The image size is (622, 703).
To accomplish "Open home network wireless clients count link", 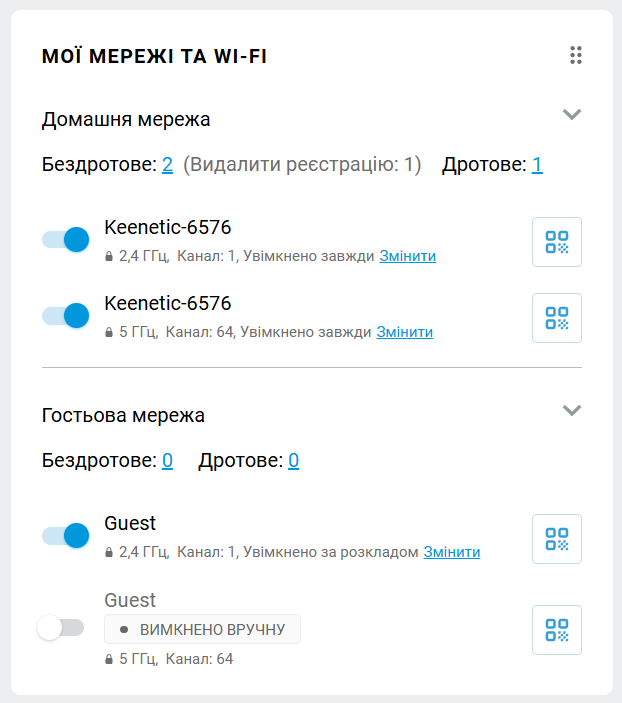I will coord(168,164).
